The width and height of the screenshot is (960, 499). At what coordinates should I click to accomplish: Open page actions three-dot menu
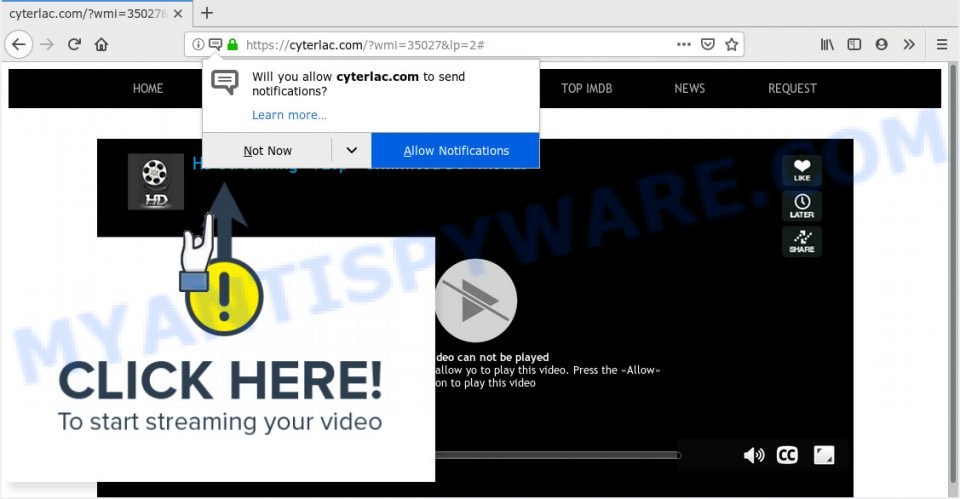click(x=684, y=45)
